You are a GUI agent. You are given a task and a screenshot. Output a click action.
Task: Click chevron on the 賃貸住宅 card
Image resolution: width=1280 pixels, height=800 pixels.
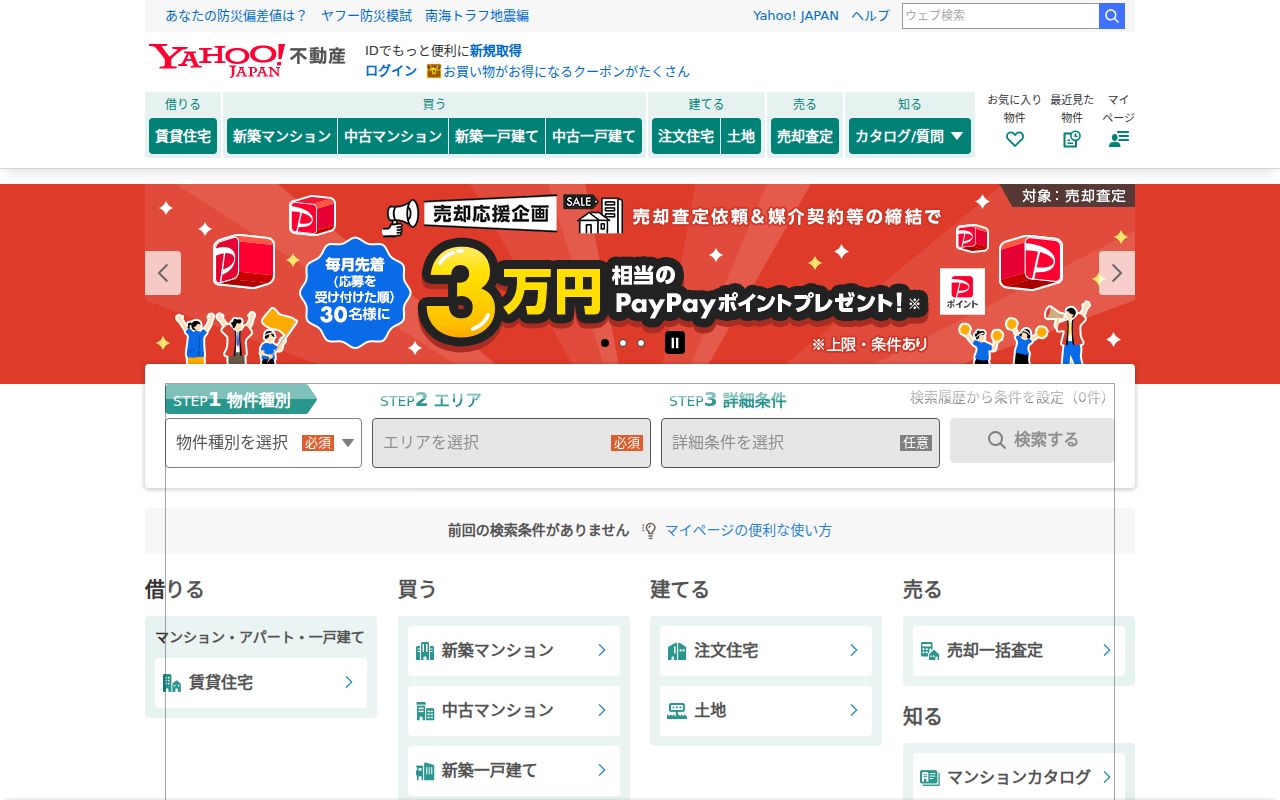point(349,682)
